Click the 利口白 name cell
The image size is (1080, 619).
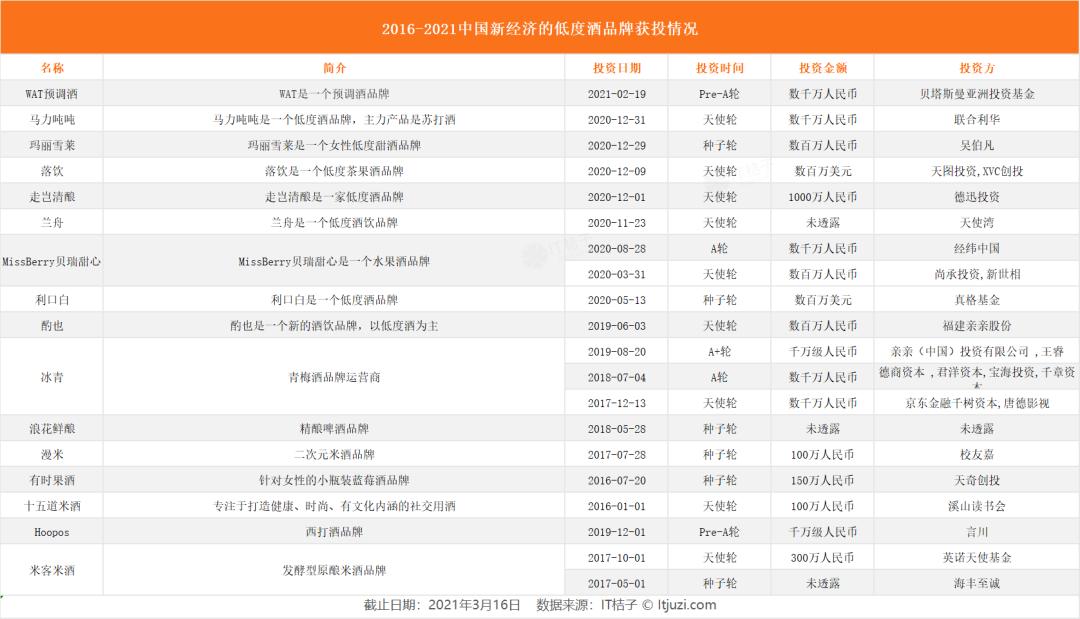[x=52, y=300]
